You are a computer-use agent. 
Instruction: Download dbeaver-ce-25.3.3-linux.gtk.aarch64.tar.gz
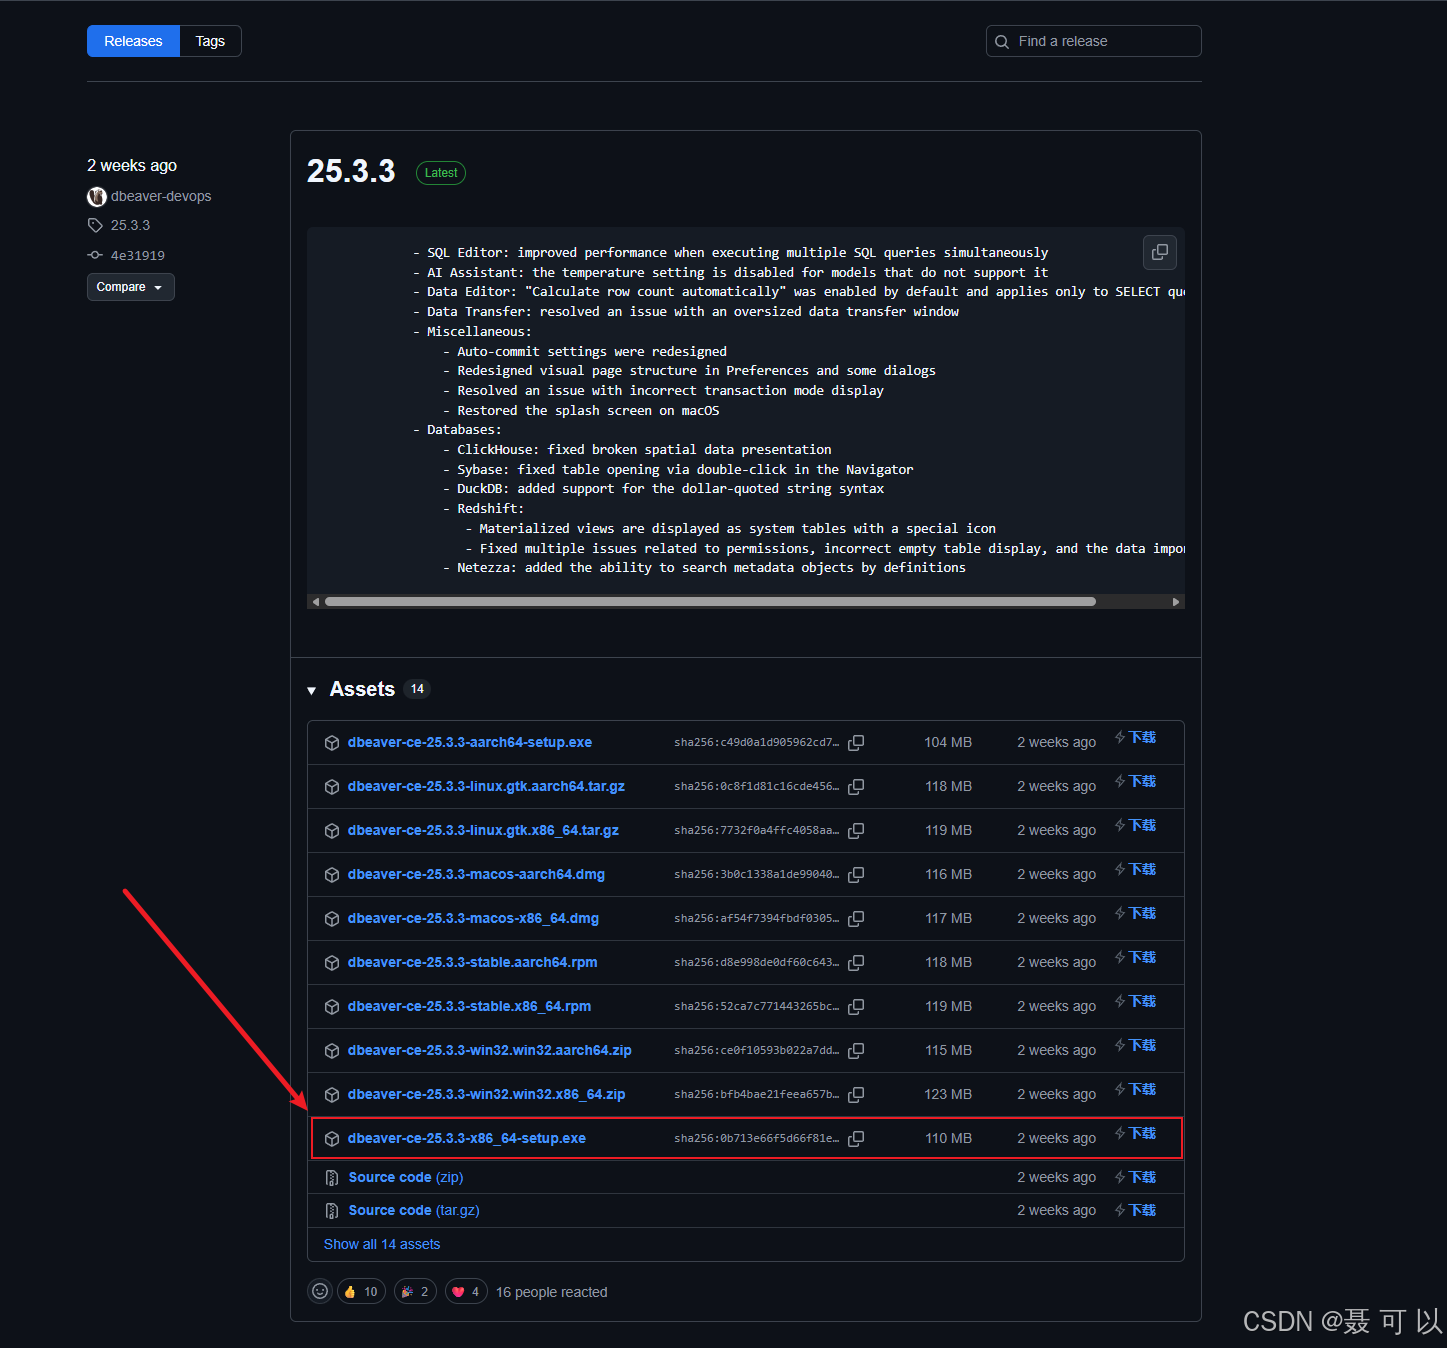point(487,786)
